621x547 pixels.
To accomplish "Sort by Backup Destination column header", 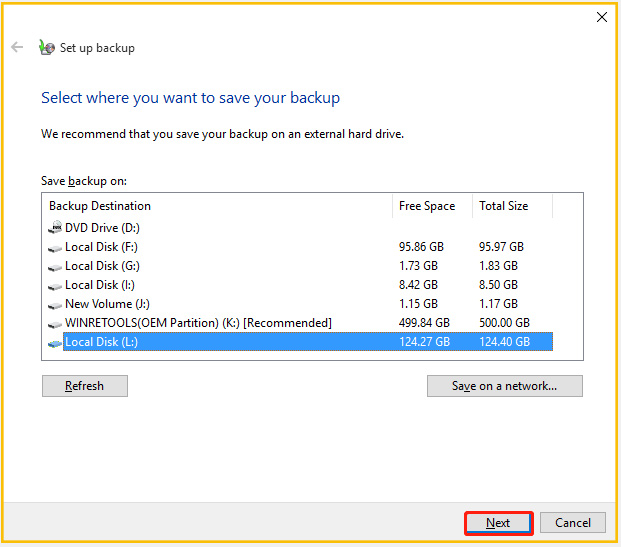I will pyautogui.click(x=217, y=206).
